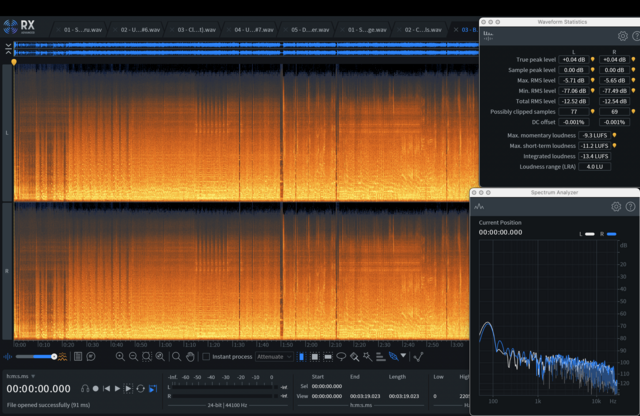Select the Brush selection tool
The width and height of the screenshot is (640, 416).
[x=354, y=356]
